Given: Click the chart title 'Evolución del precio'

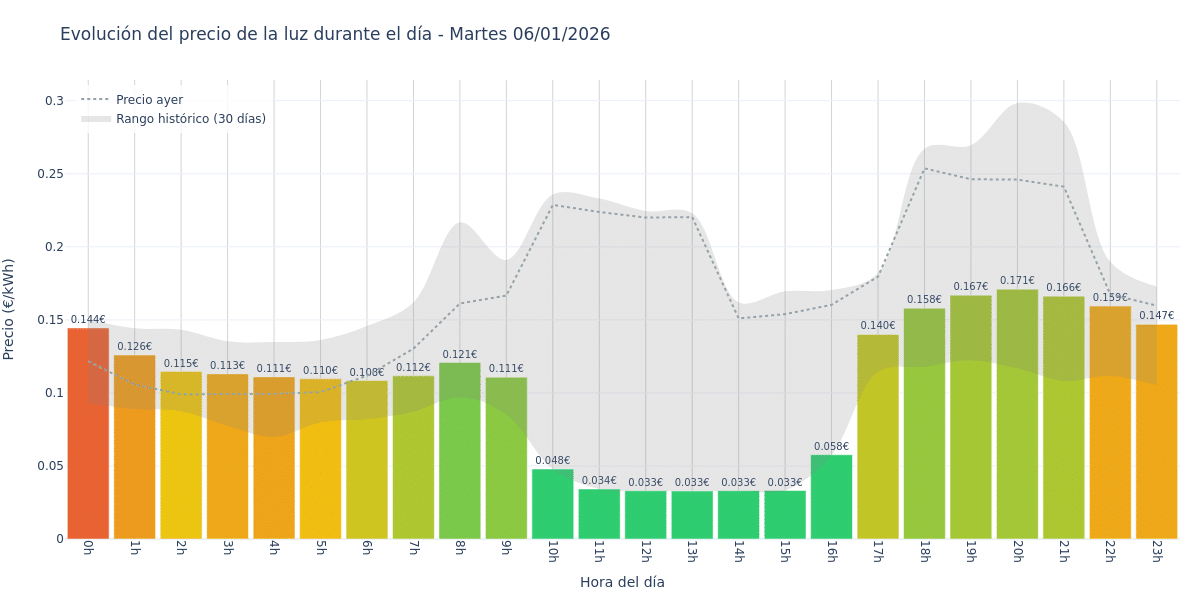Looking at the screenshot, I should click(x=335, y=34).
